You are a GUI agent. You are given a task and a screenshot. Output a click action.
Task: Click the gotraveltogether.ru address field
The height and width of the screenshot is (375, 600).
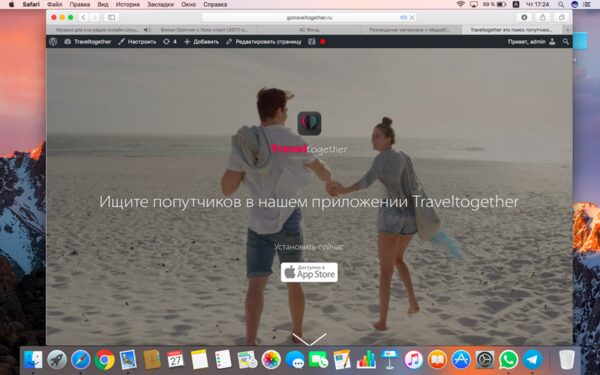coord(309,18)
